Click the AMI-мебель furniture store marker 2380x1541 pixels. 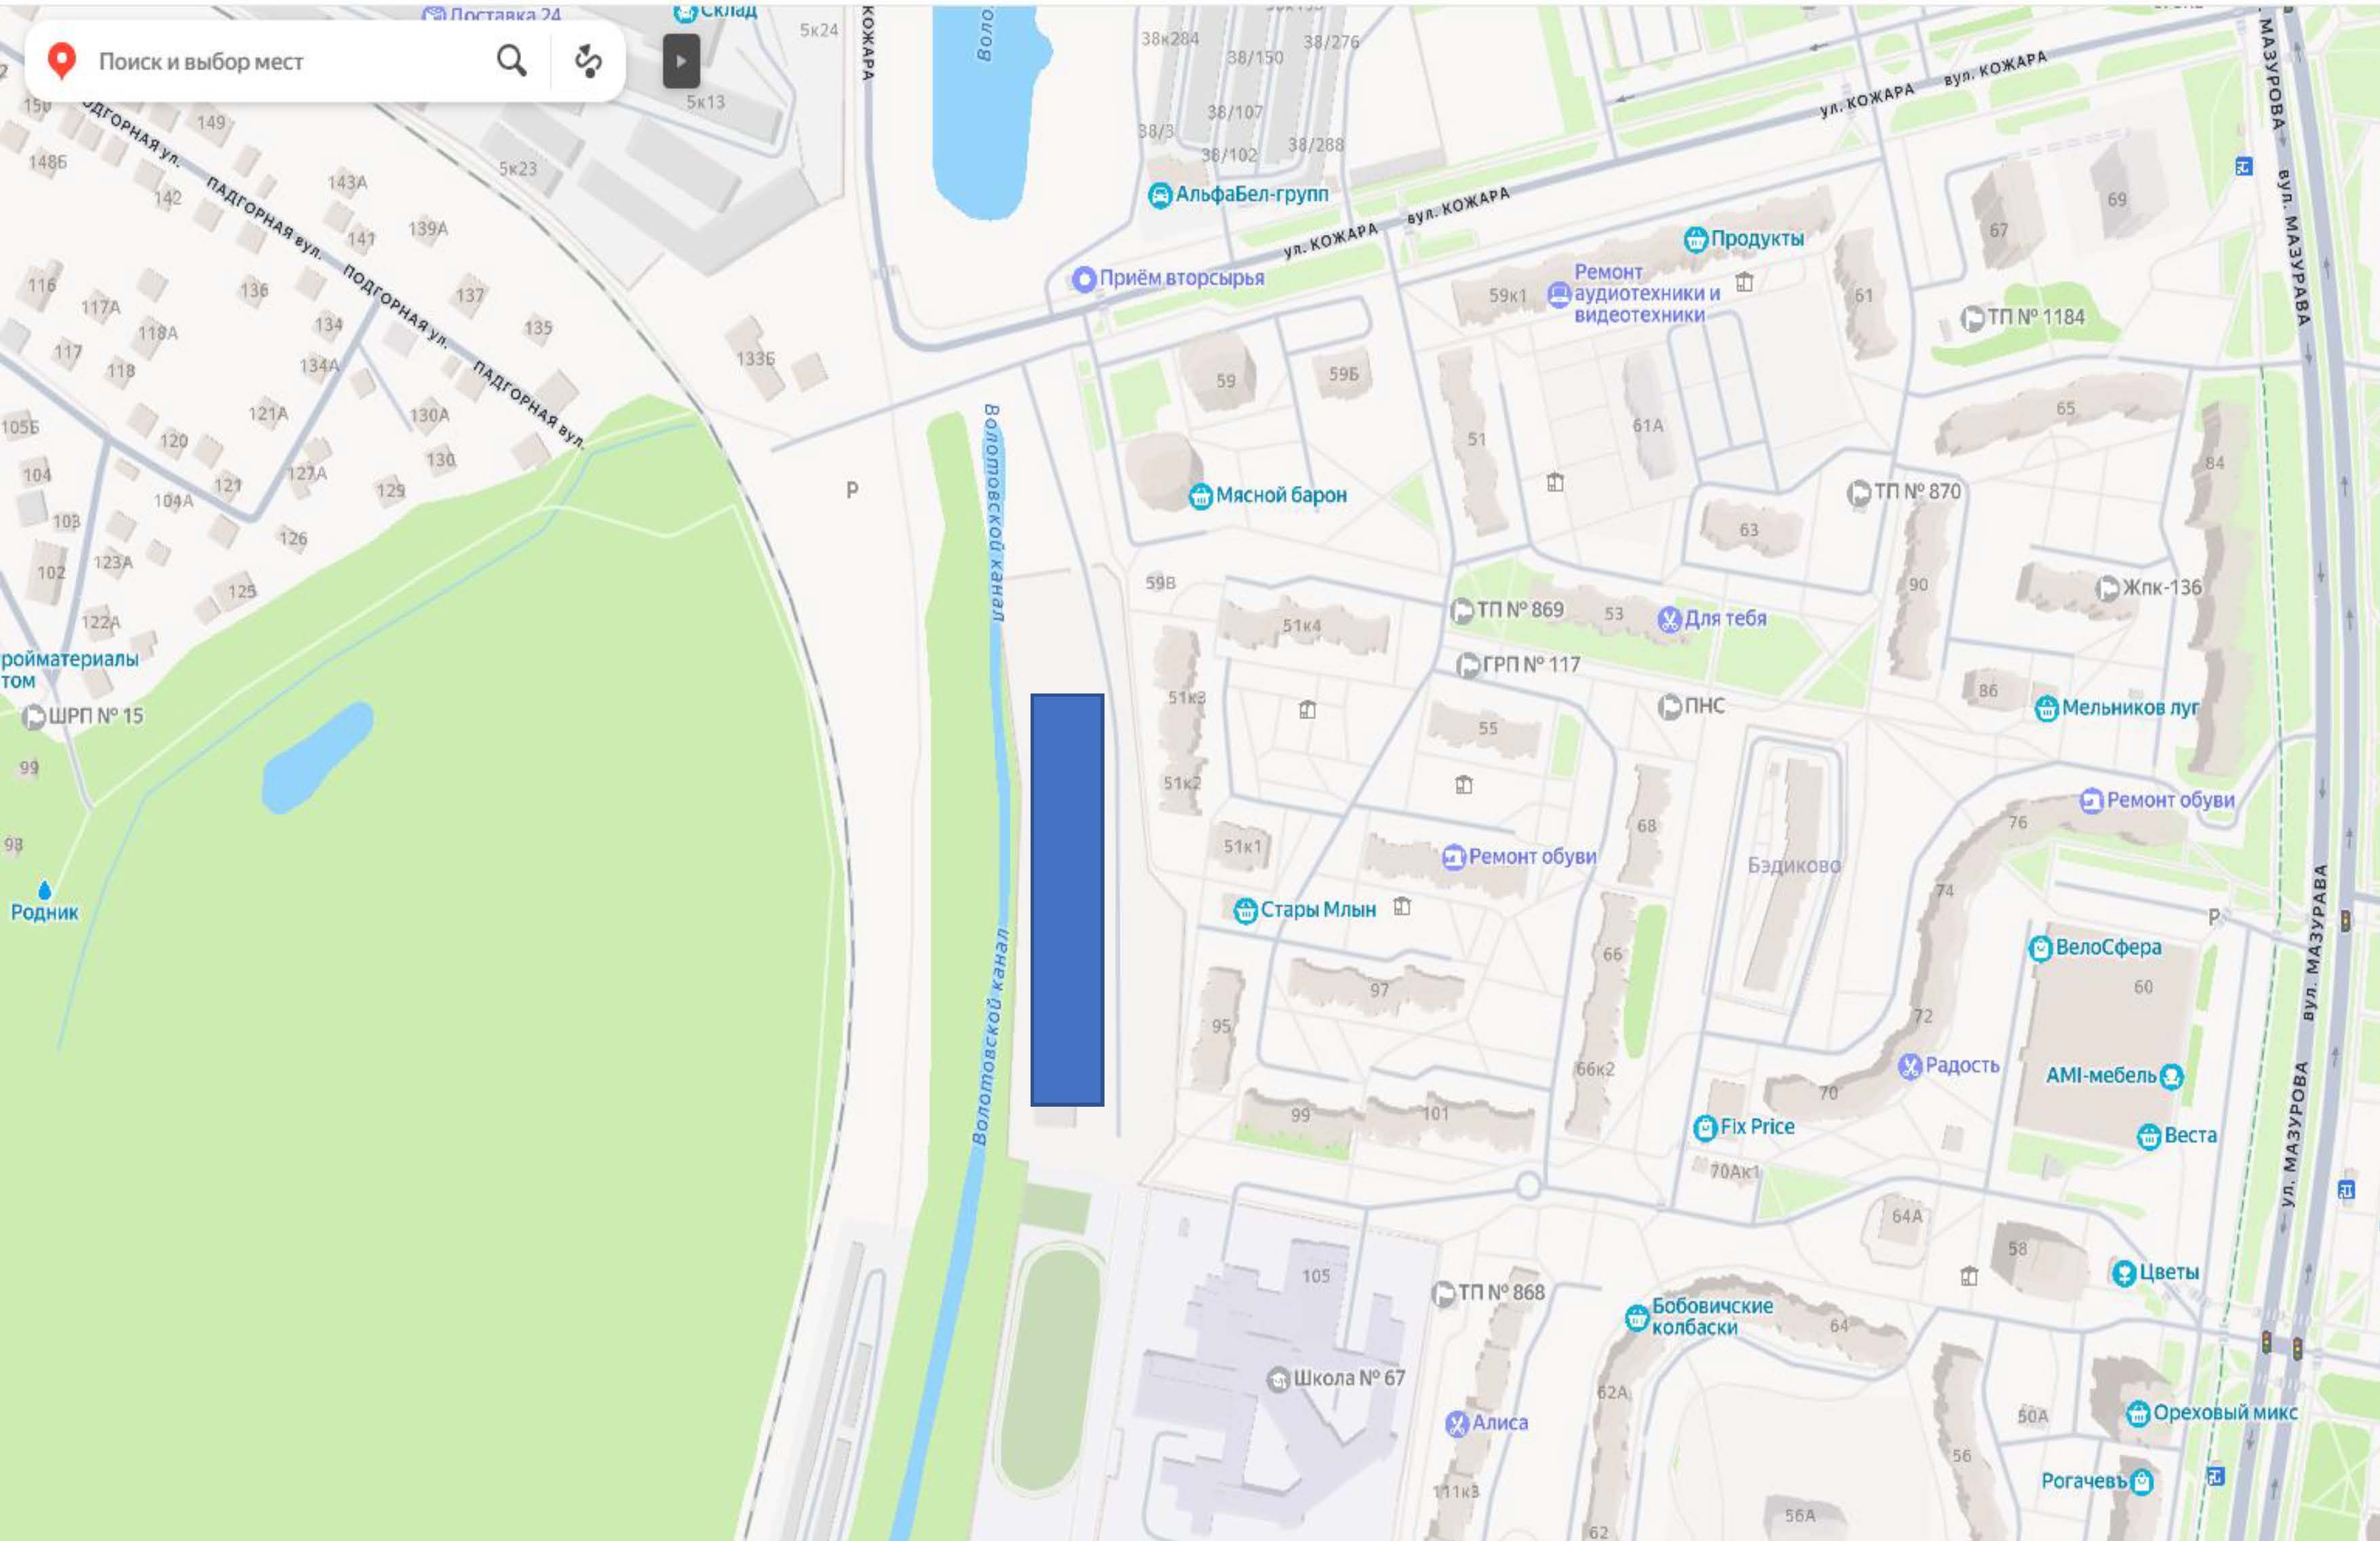(x=2171, y=1076)
